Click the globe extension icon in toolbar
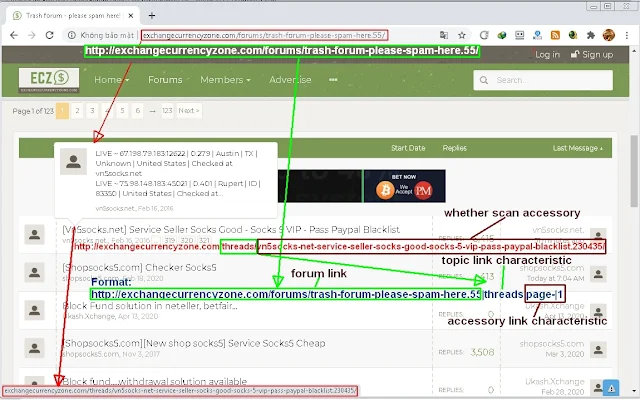The height and width of the screenshot is (400, 640). [502, 35]
